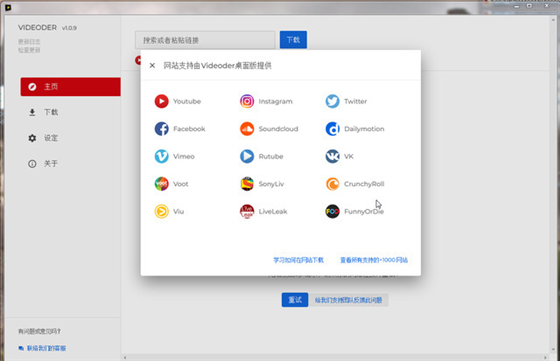The image size is (560, 361).
Task: Click the VK label text
Action: tap(349, 156)
